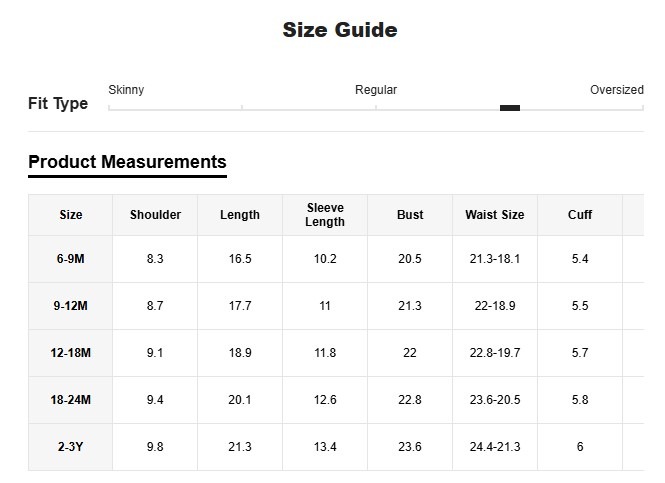Select the 9-12M size row label

pyautogui.click(x=71, y=306)
